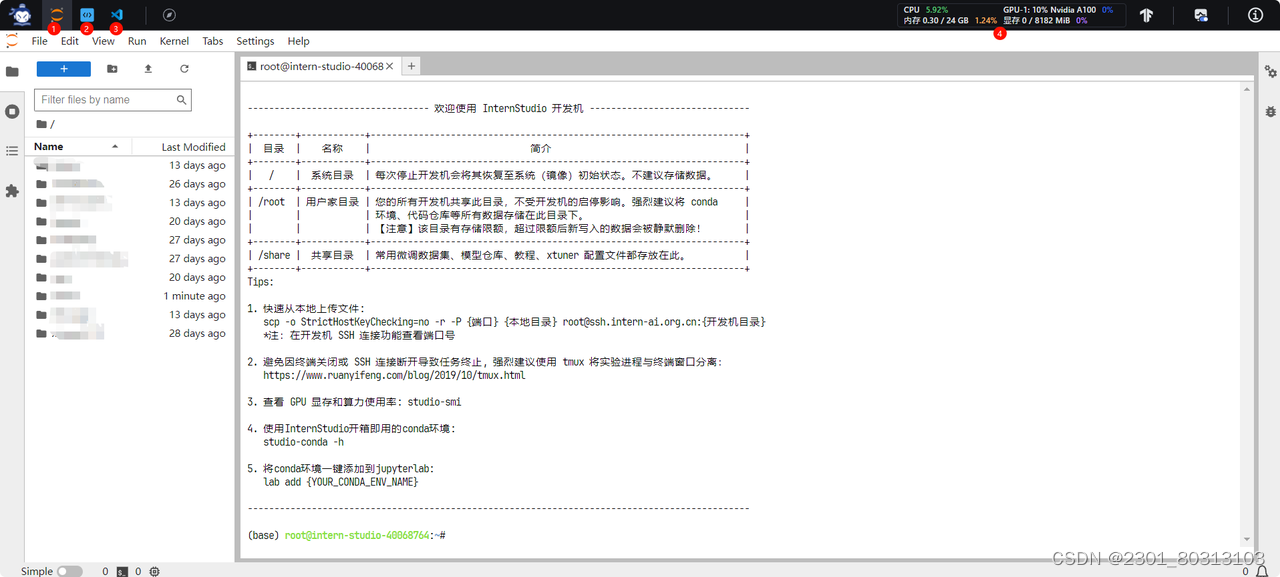Screen dimensions: 1280x577
Task: Click the 'studio-conda -h' command text
Action: point(303,441)
